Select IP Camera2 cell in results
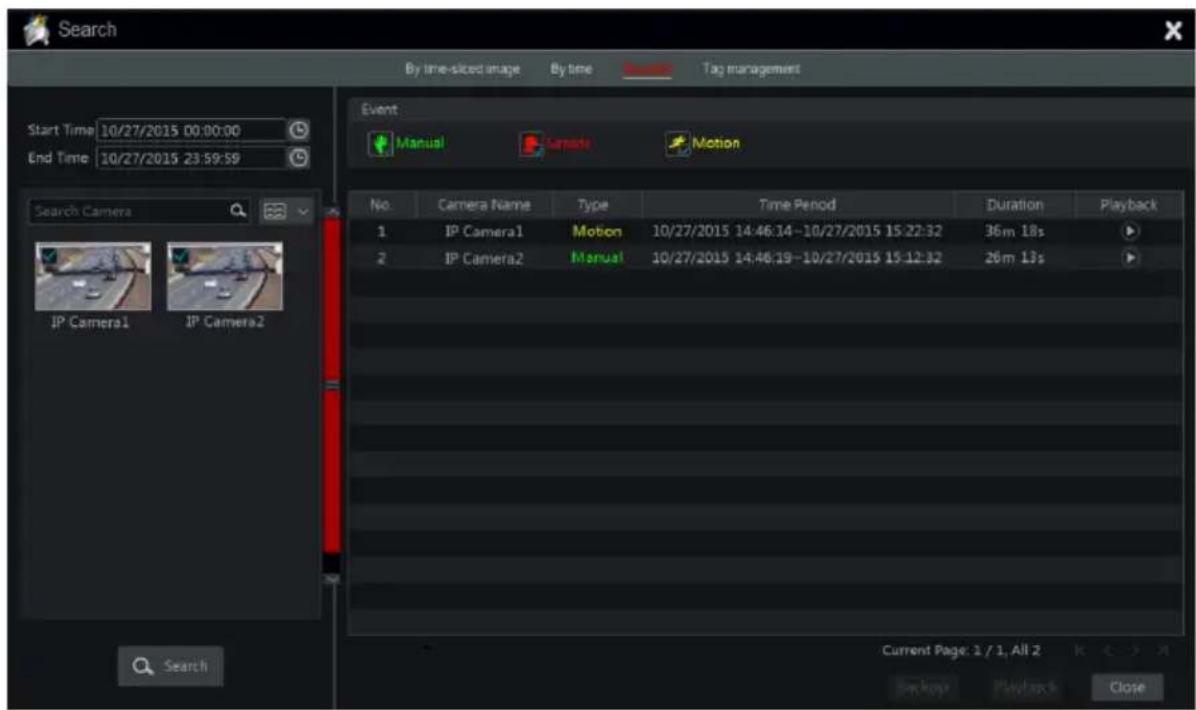Viewport: 1196px width, 710px height. [x=484, y=258]
